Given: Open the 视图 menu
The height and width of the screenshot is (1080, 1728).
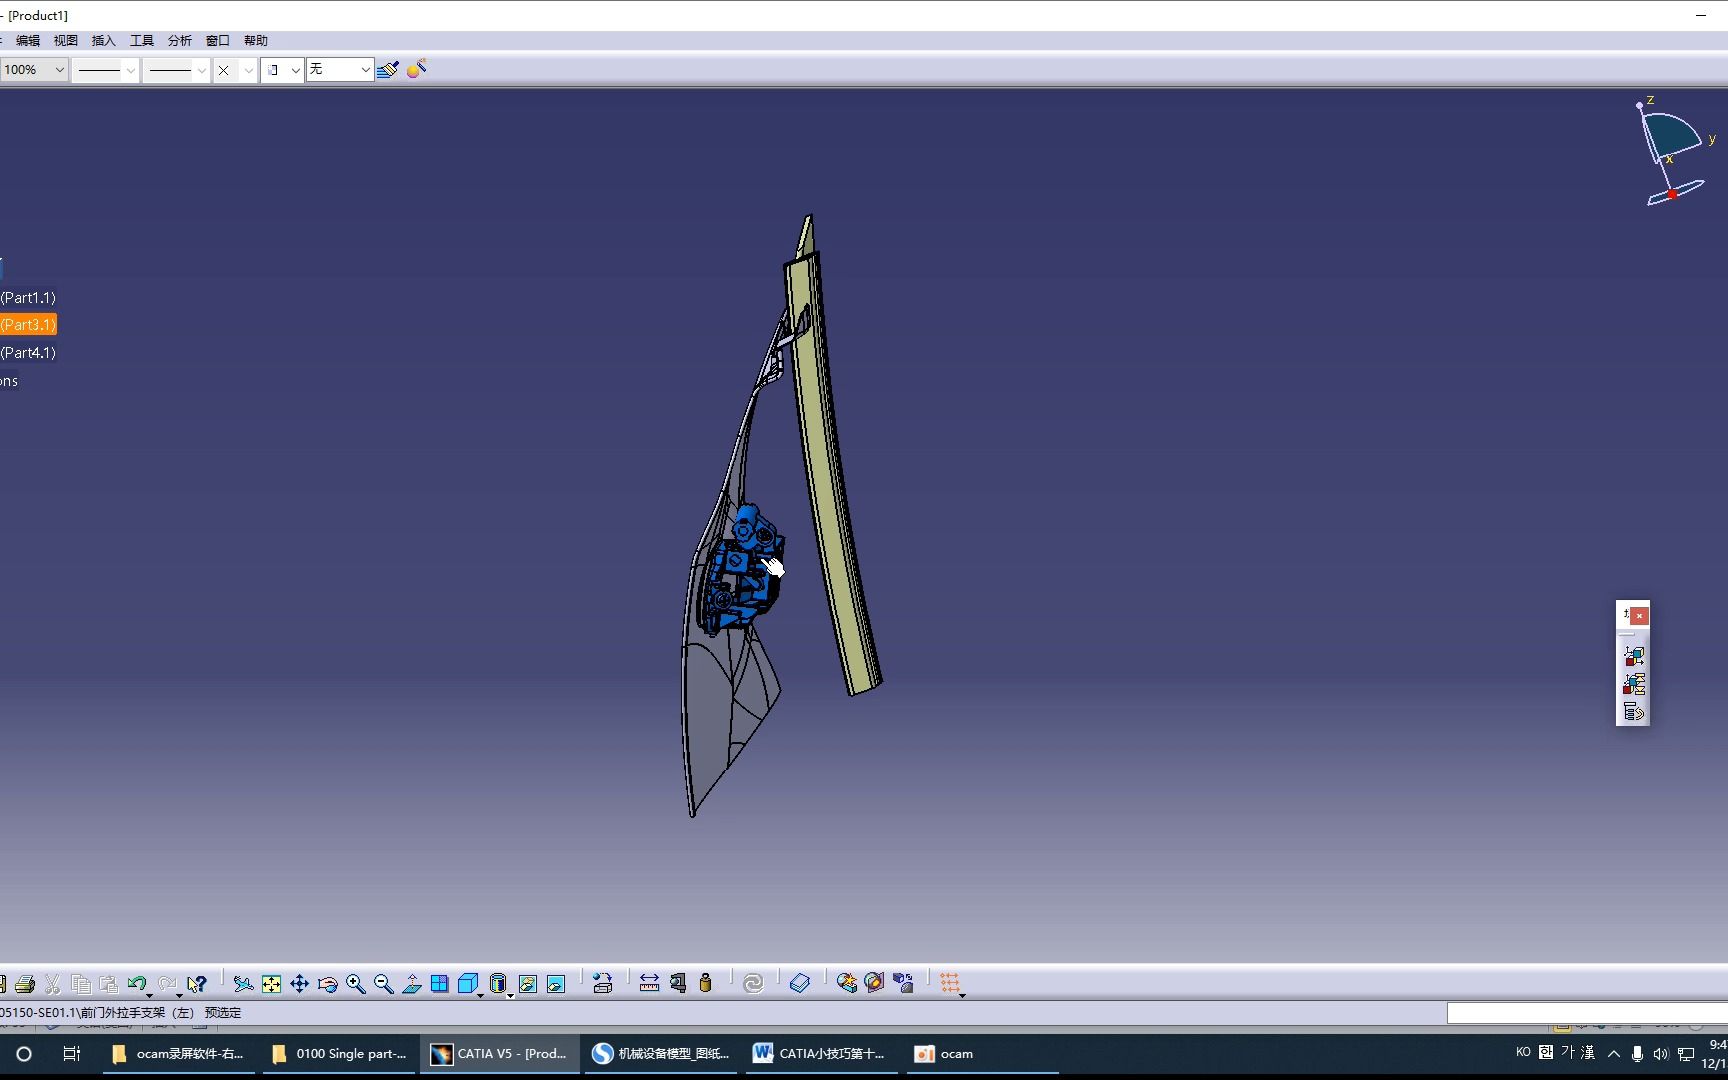Looking at the screenshot, I should click(66, 41).
